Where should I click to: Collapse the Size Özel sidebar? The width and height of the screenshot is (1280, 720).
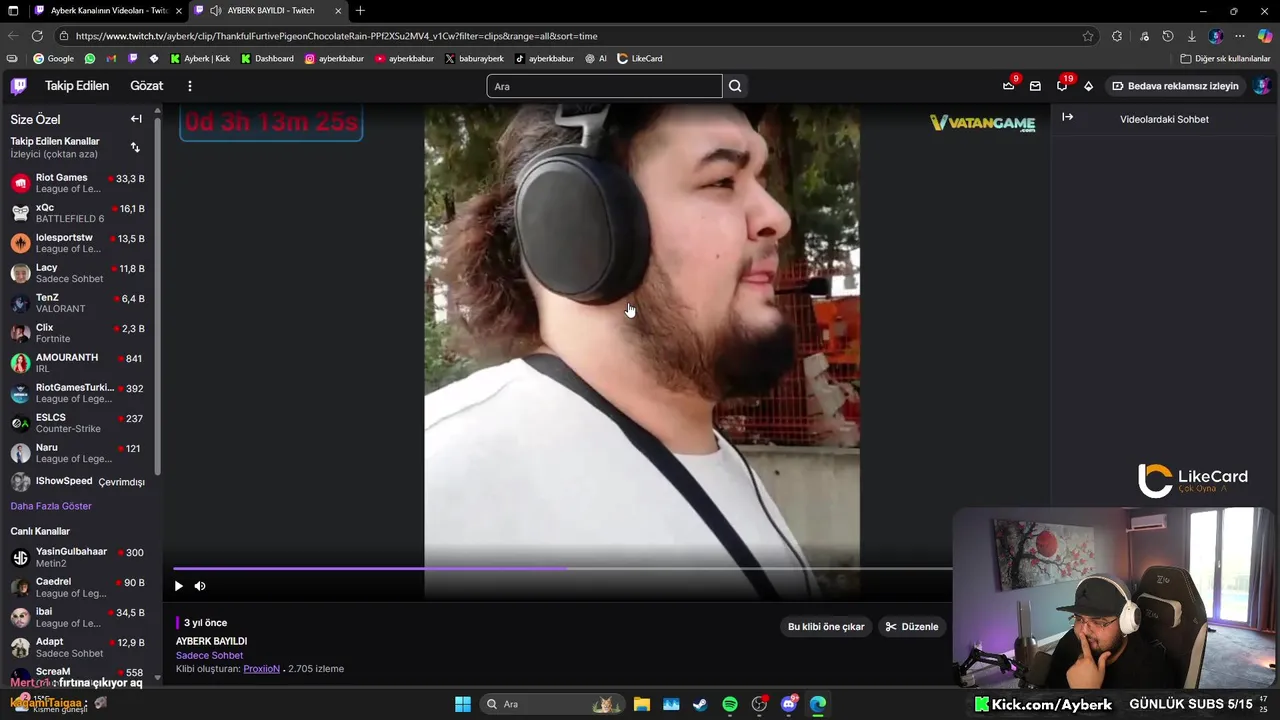pyautogui.click(x=136, y=119)
